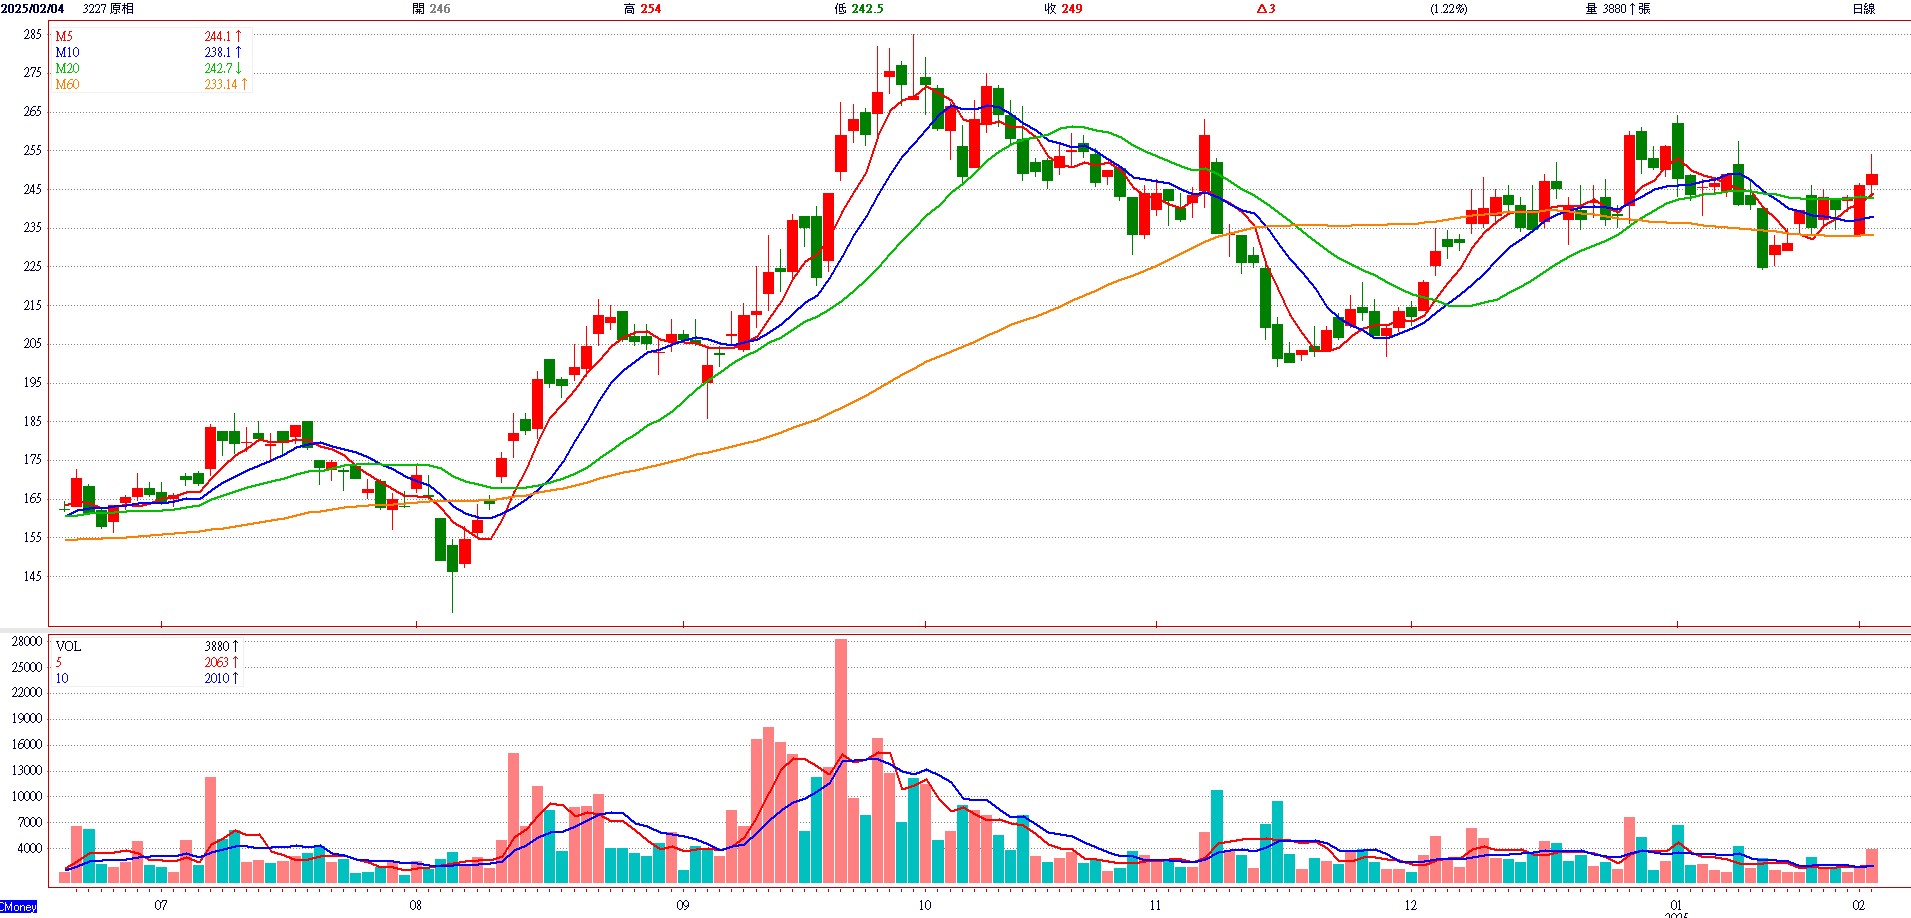Open the 2025/02/04 date field

click(x=33, y=9)
